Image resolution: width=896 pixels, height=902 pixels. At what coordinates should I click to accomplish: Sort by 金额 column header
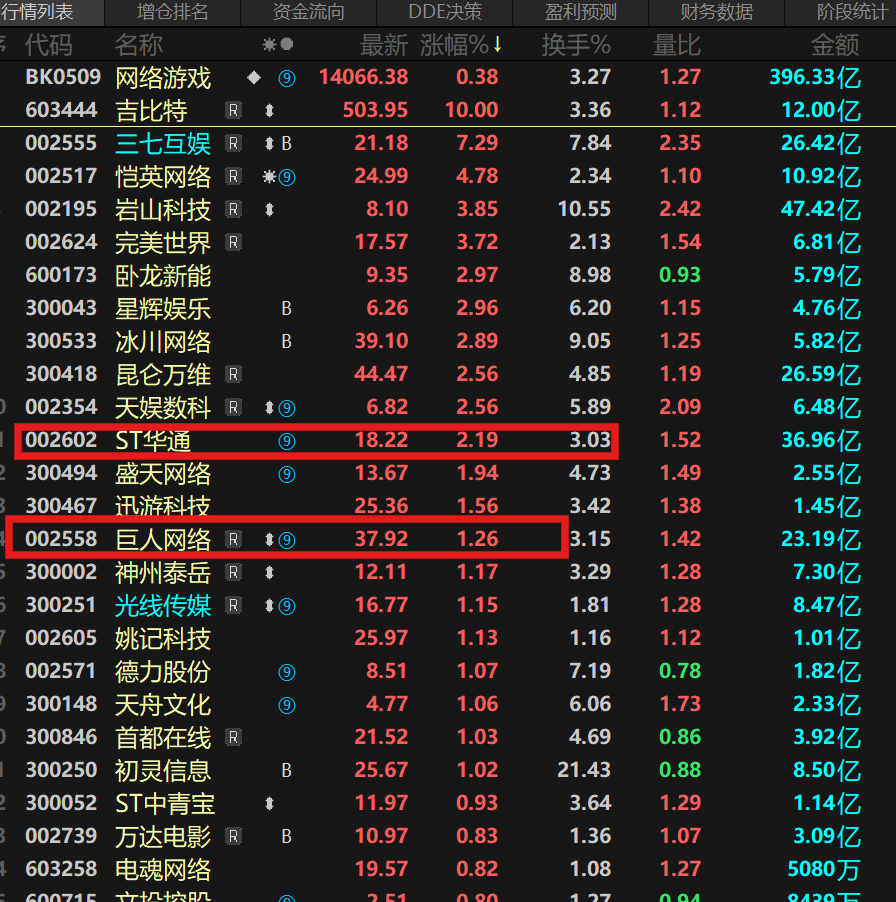click(x=835, y=45)
